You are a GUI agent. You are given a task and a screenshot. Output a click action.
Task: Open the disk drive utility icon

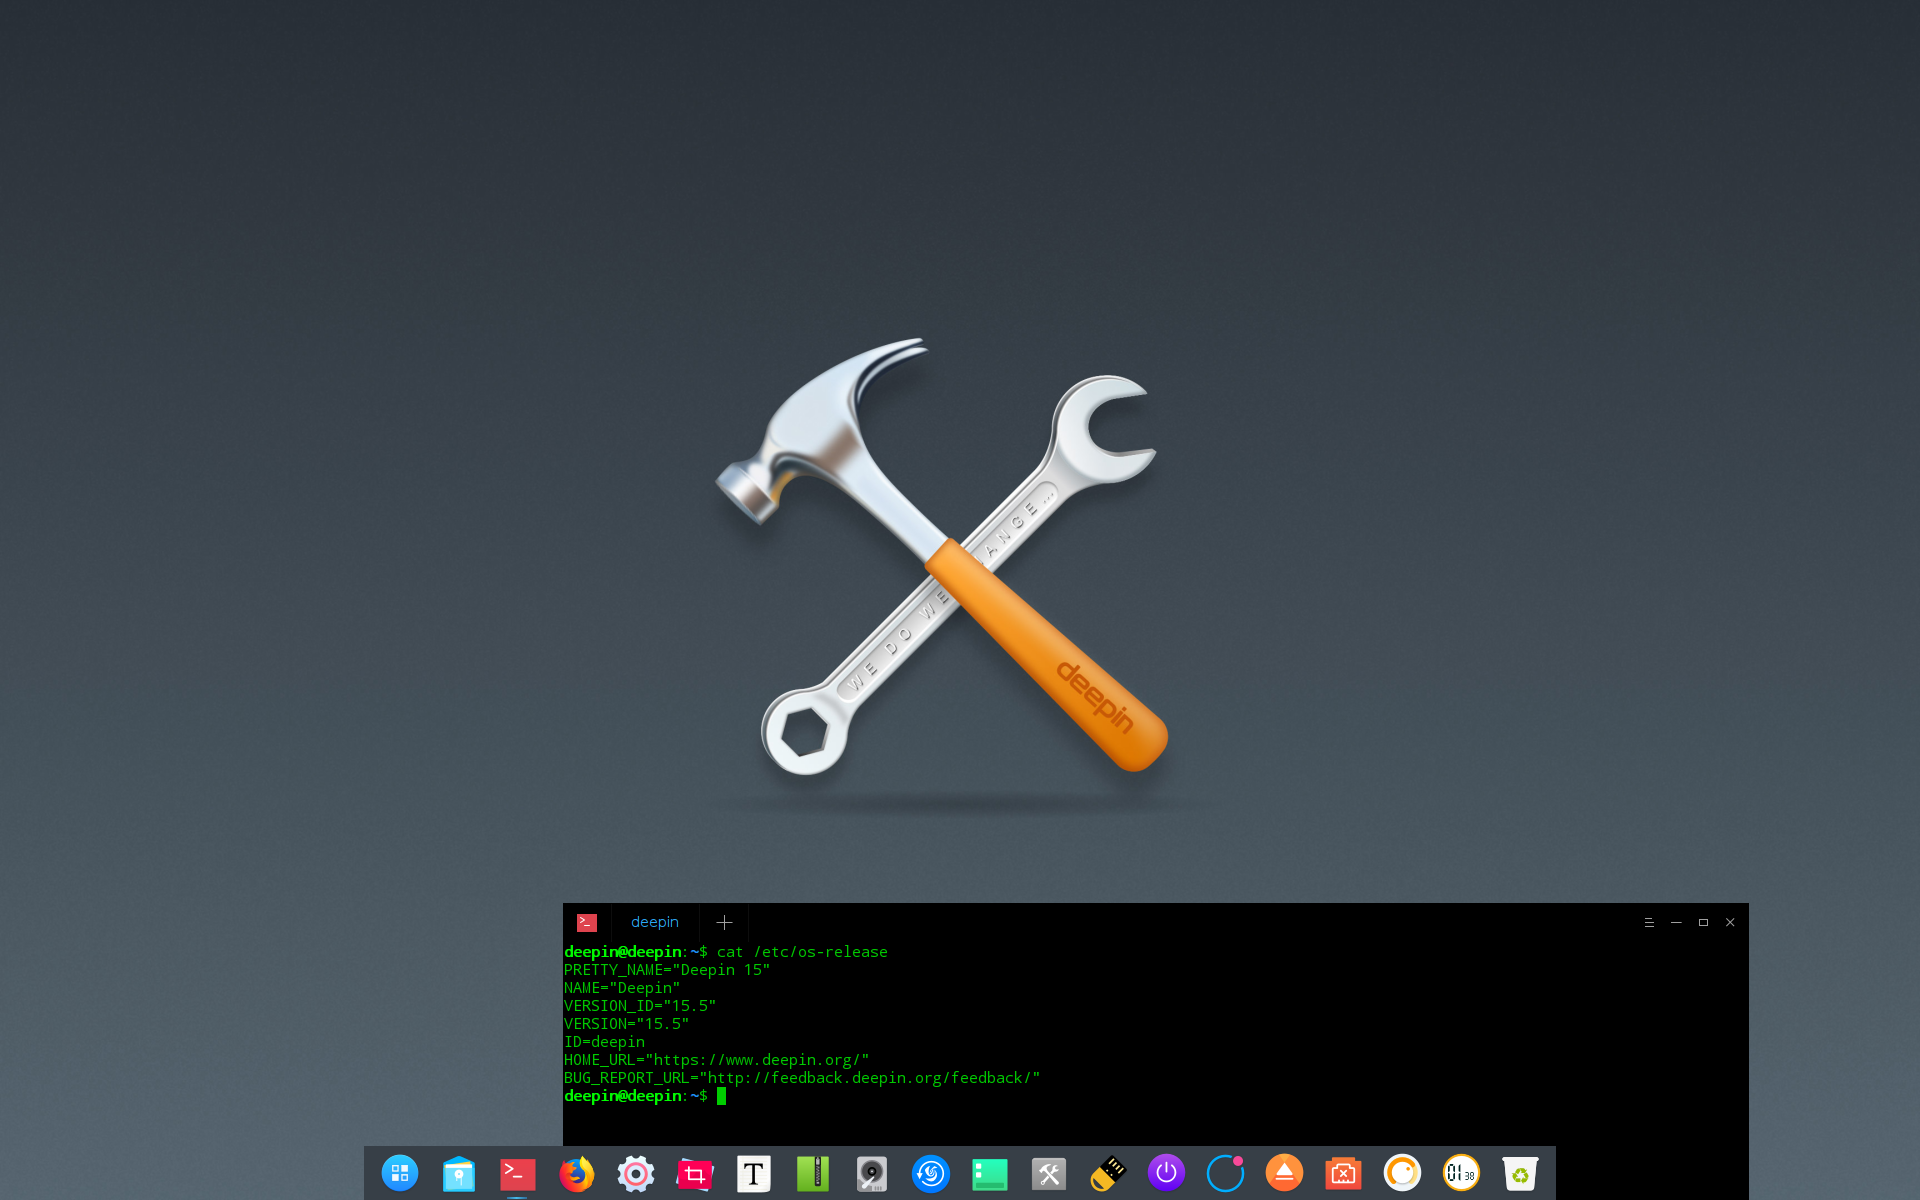pos(872,1173)
